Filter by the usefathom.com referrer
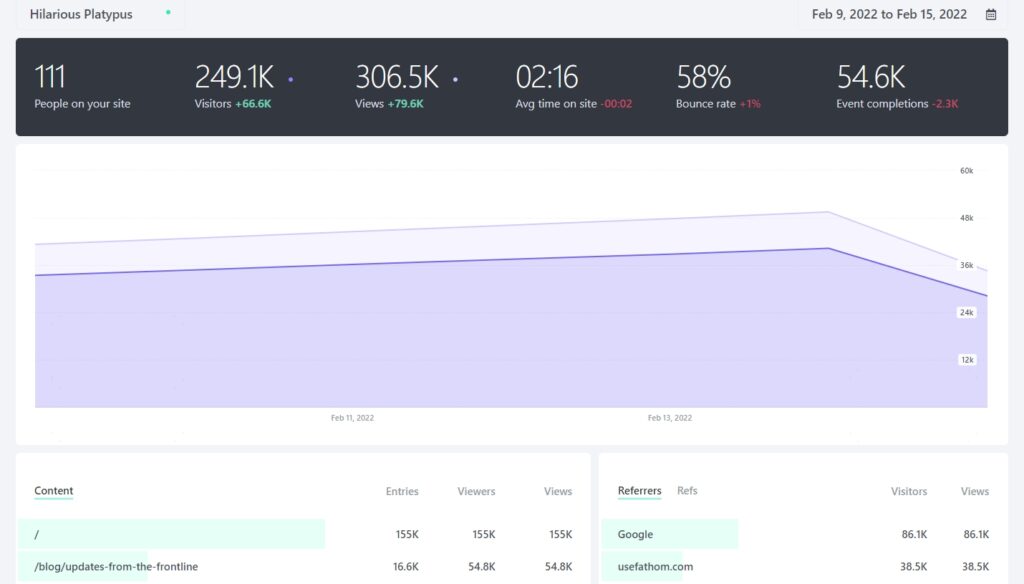Image resolution: width=1024 pixels, height=584 pixels. [x=655, y=567]
